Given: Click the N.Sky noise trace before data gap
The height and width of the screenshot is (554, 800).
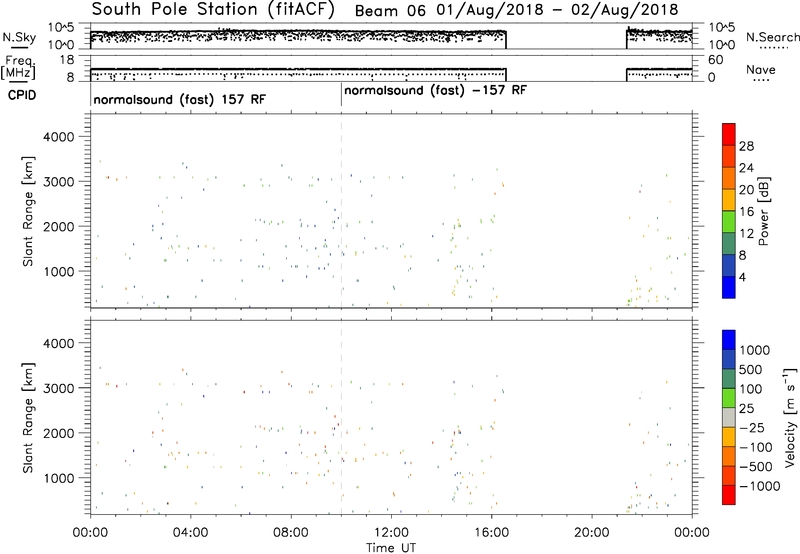Looking at the screenshot, I should tap(298, 35).
